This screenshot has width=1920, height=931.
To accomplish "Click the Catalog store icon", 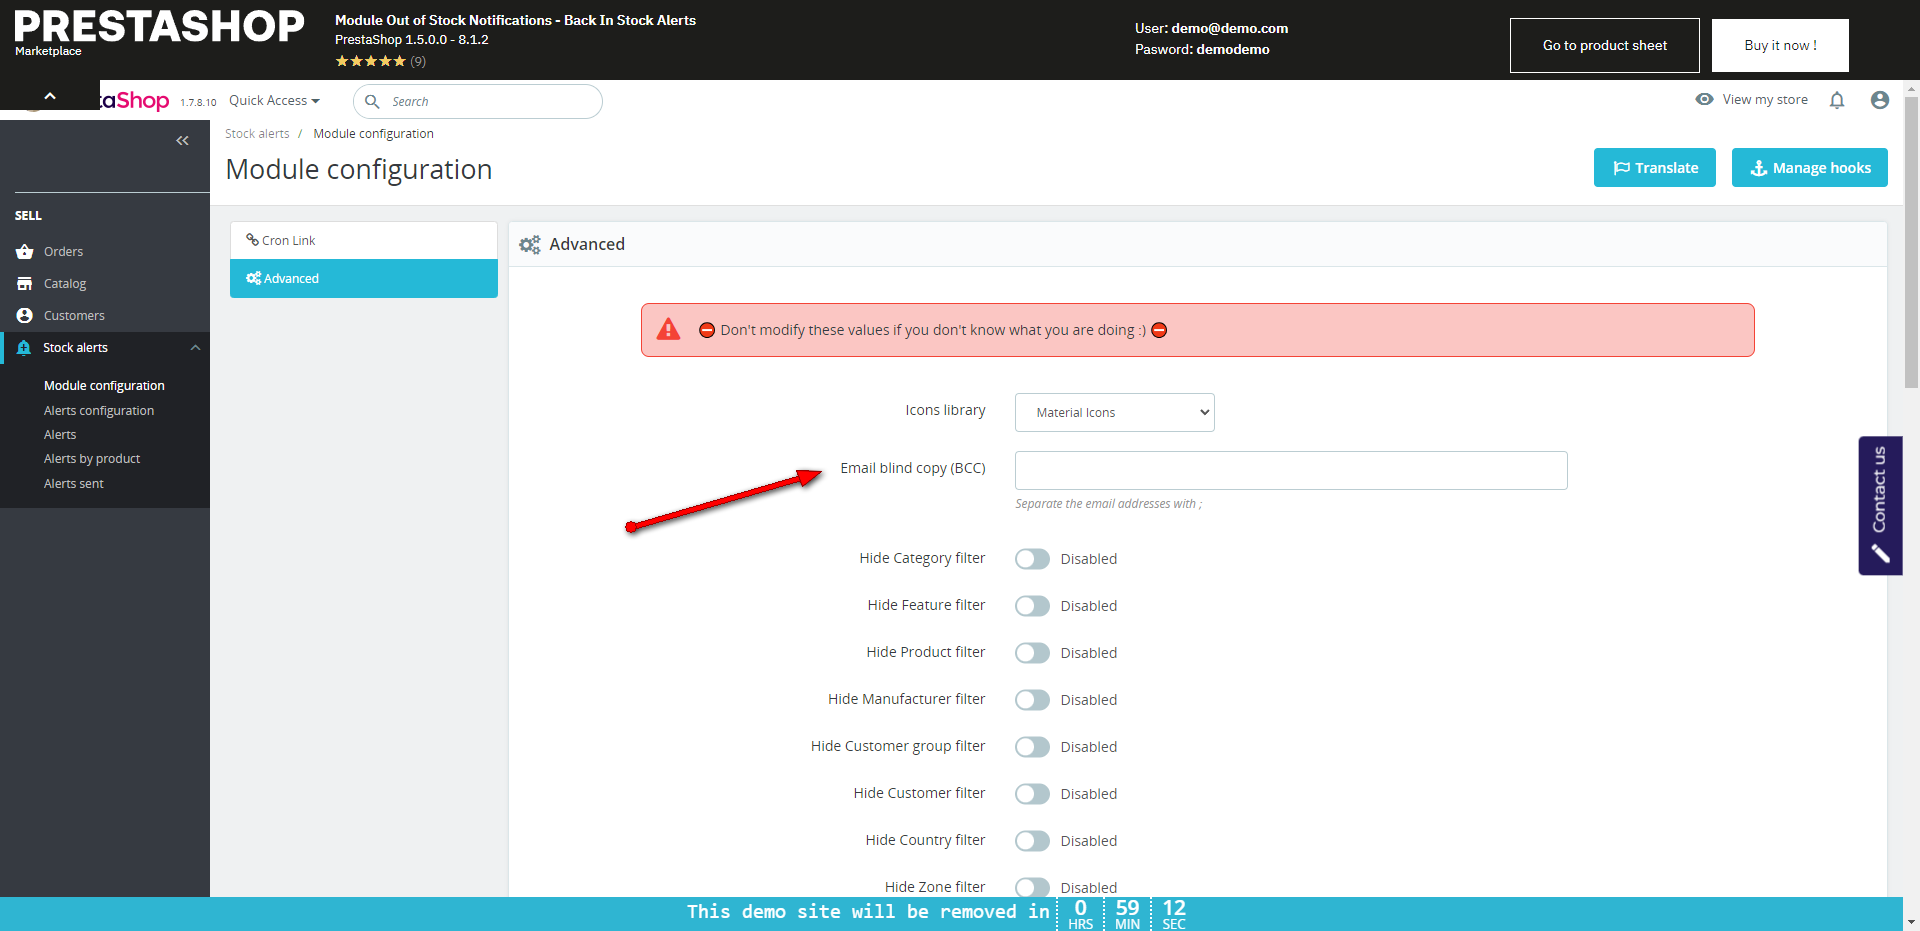I will click(x=25, y=284).
